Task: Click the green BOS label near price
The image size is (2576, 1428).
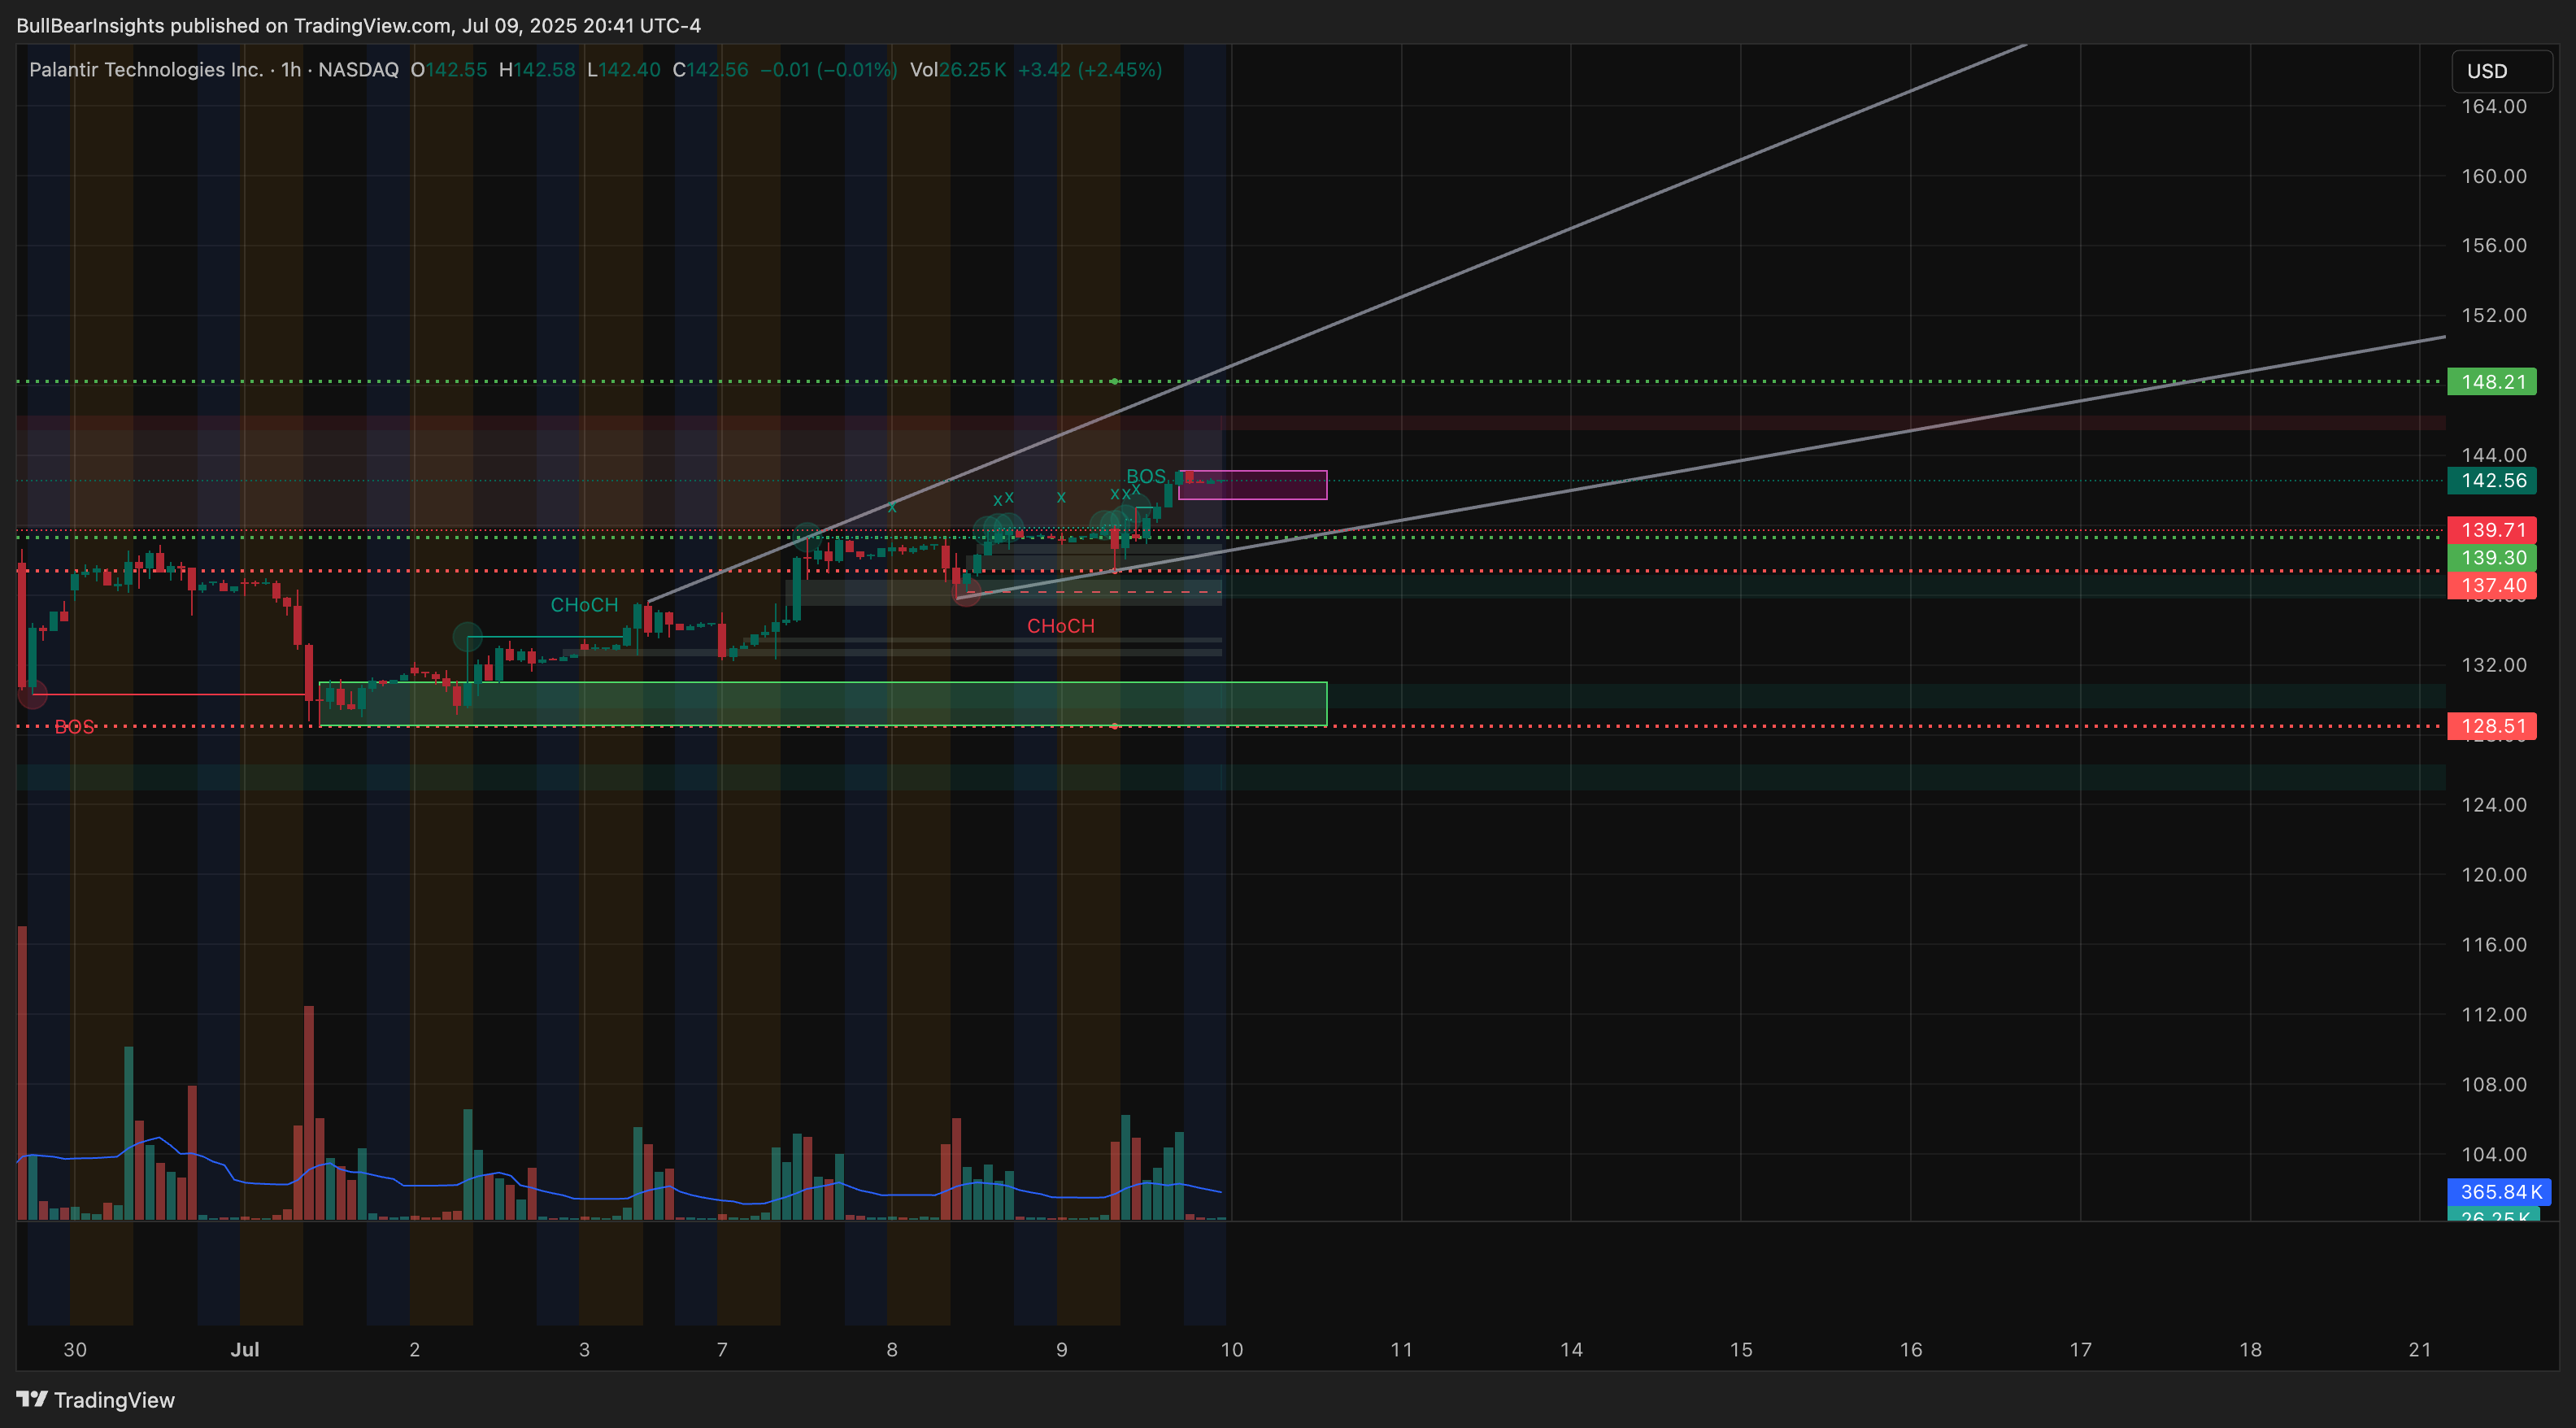Action: click(x=1145, y=476)
